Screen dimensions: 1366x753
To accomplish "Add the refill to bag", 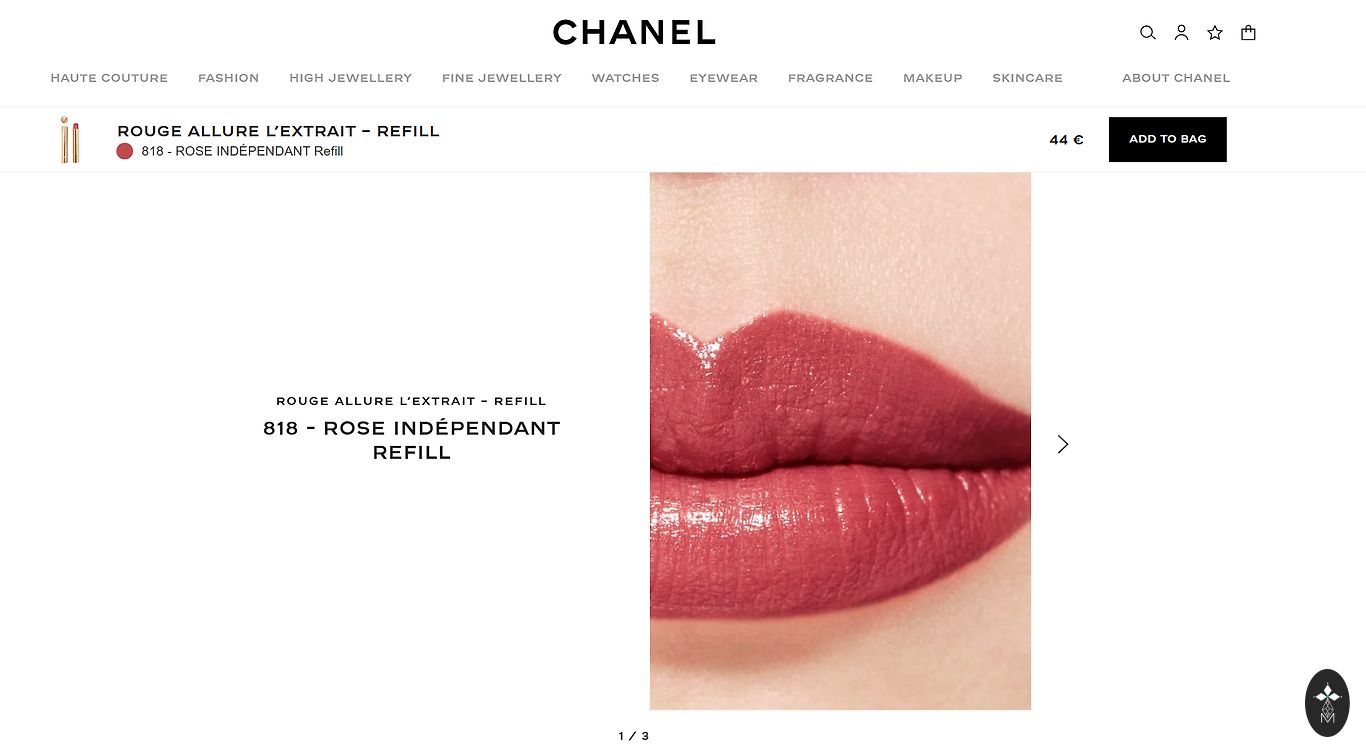I will pyautogui.click(x=1167, y=139).
